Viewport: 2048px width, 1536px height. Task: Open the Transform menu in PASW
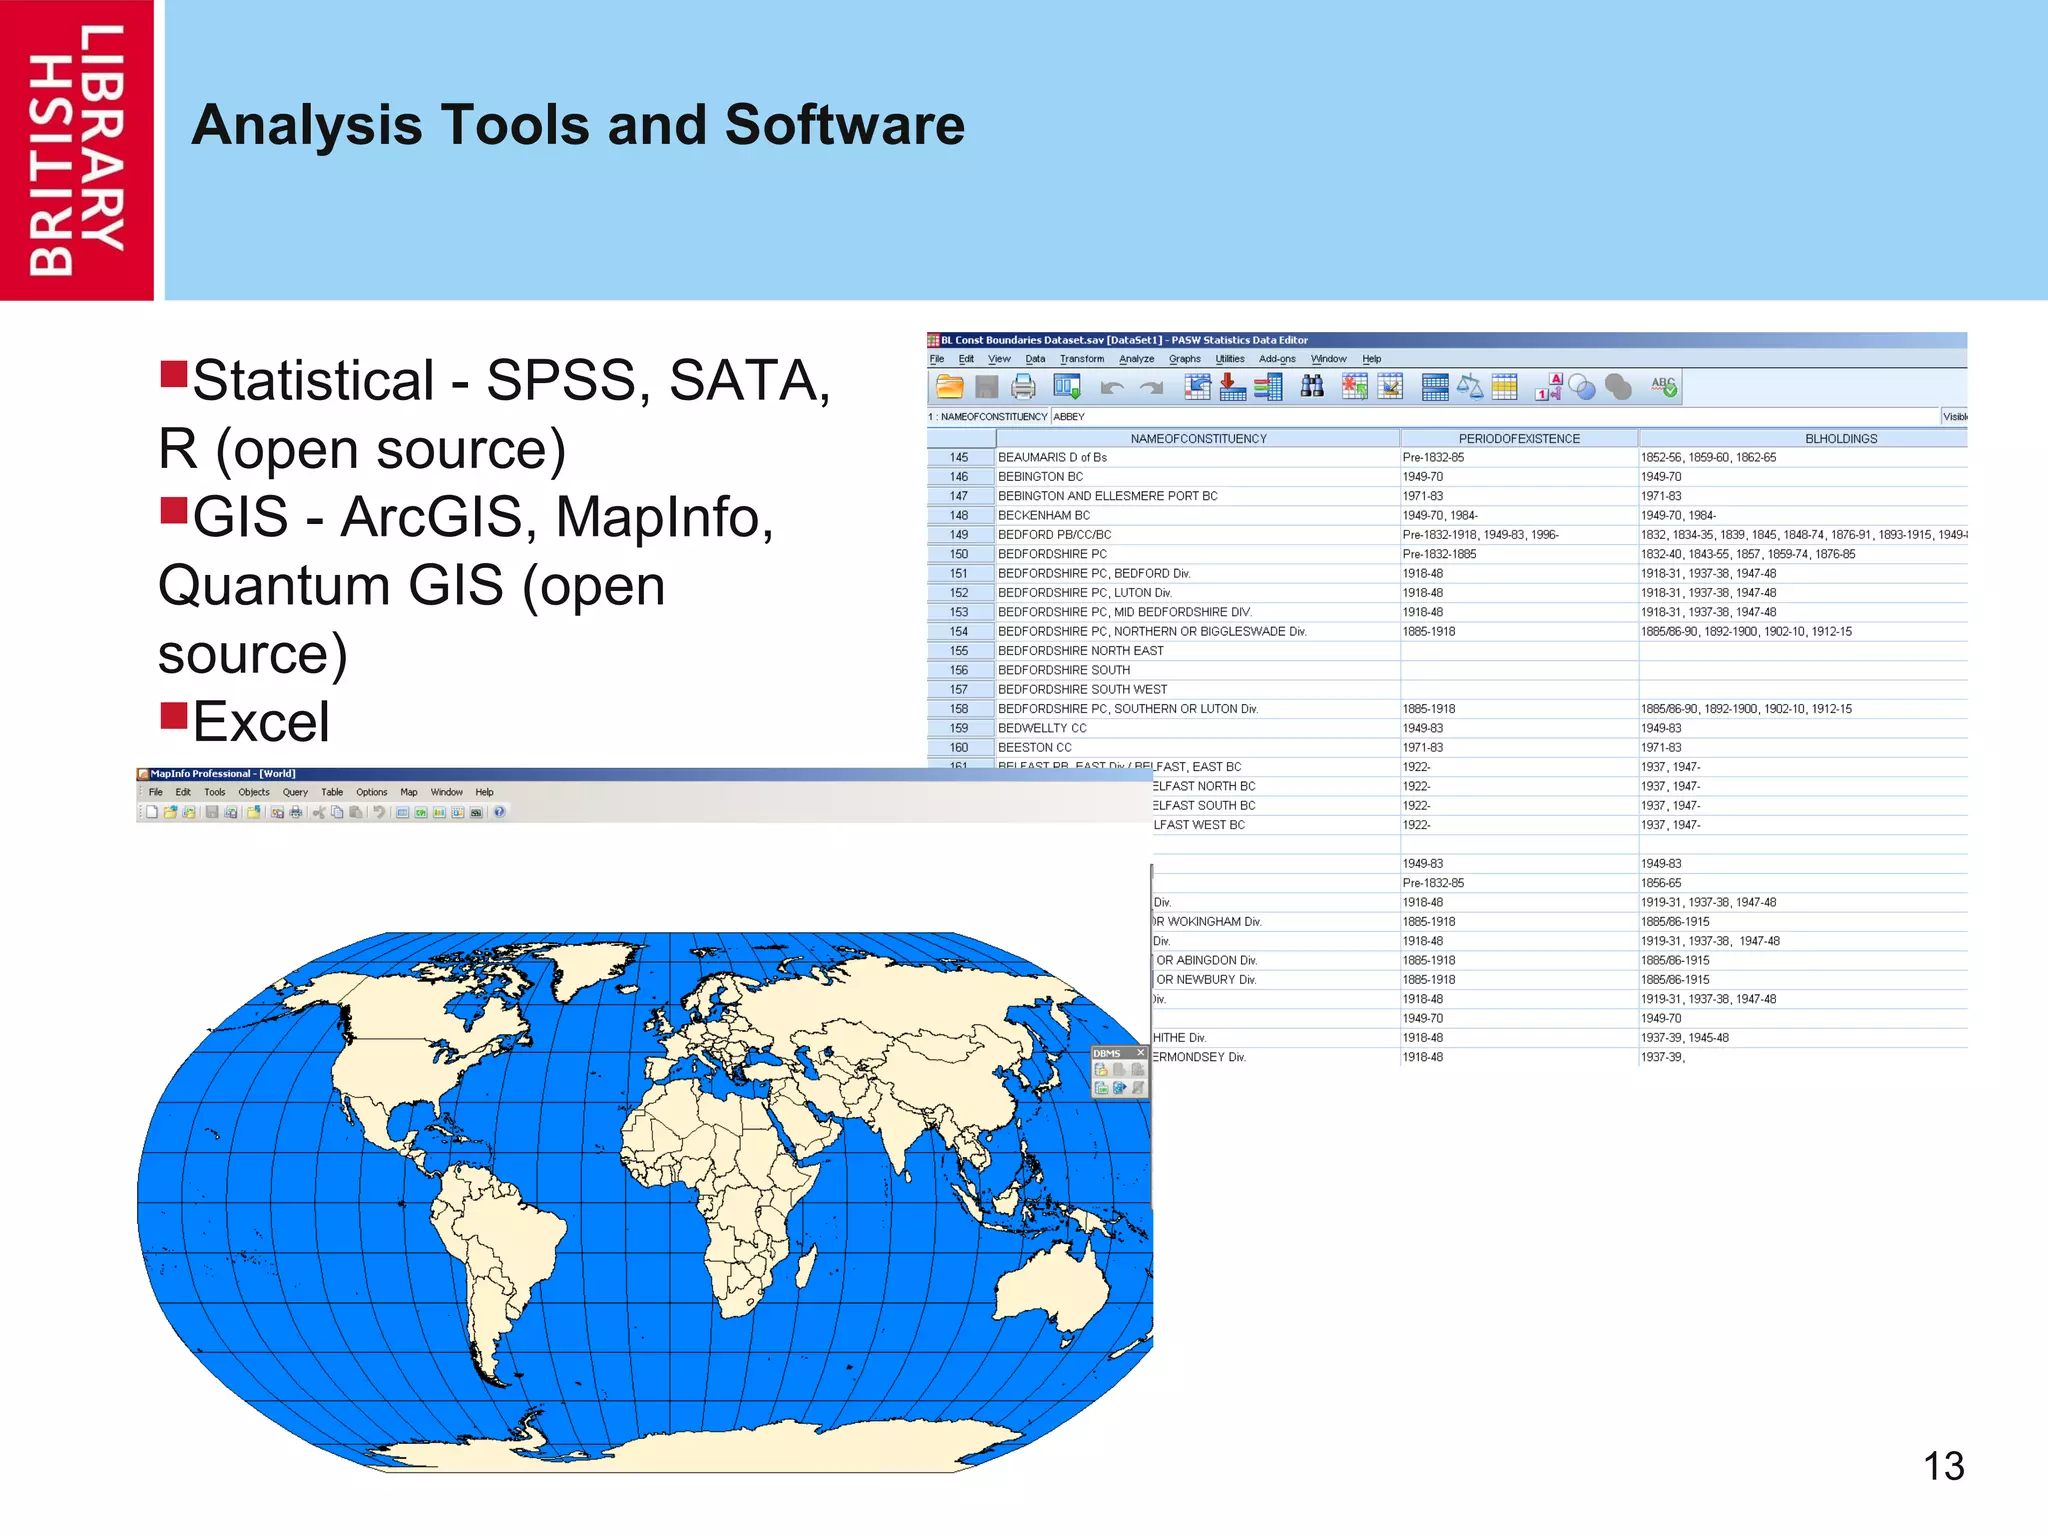[x=1082, y=359]
